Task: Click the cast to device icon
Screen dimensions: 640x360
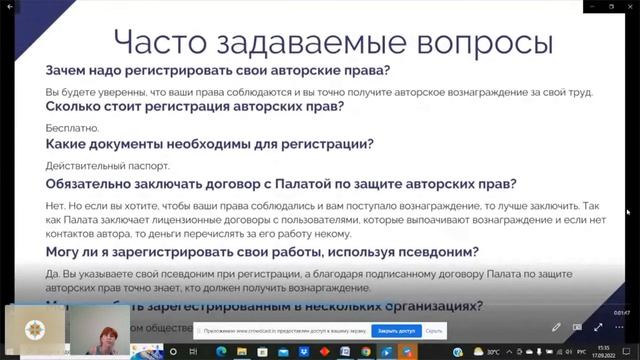Action: [577, 327]
